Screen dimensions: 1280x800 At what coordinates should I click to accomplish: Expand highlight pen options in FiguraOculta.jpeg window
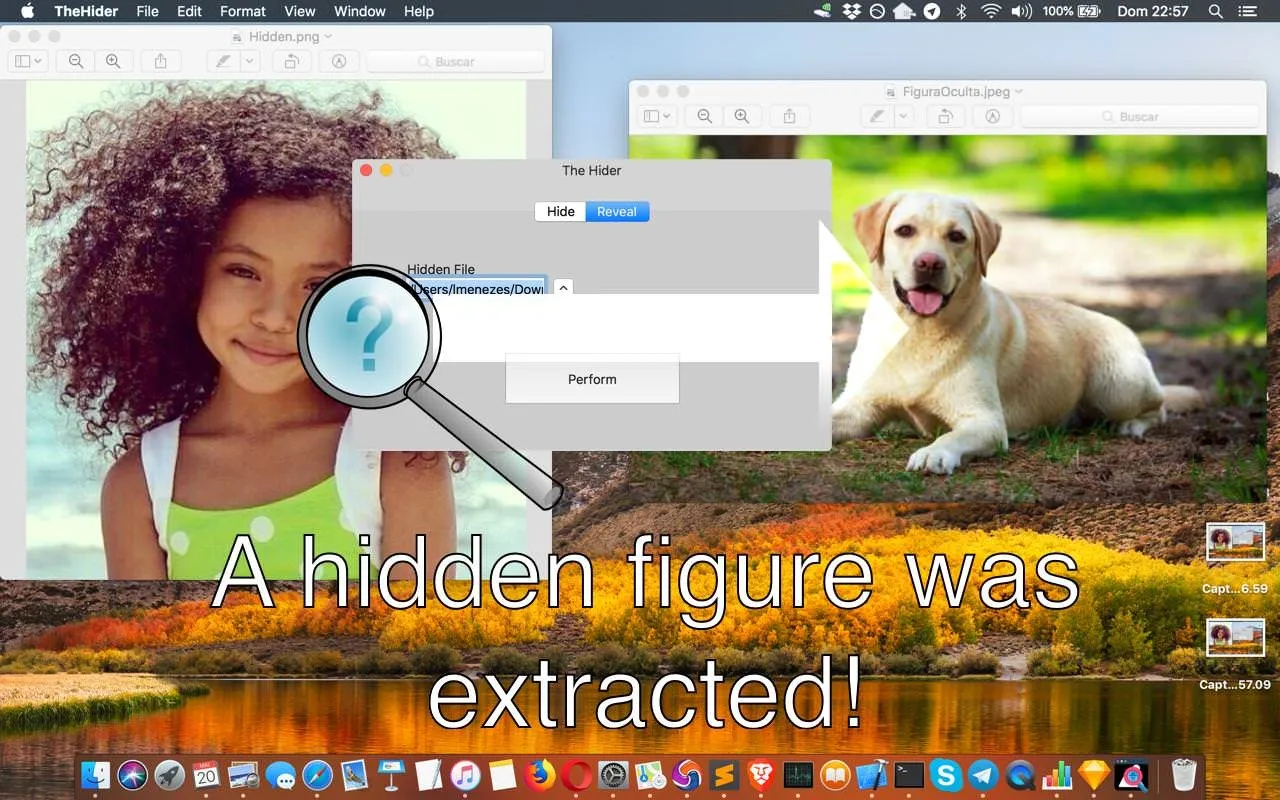pyautogui.click(x=904, y=116)
